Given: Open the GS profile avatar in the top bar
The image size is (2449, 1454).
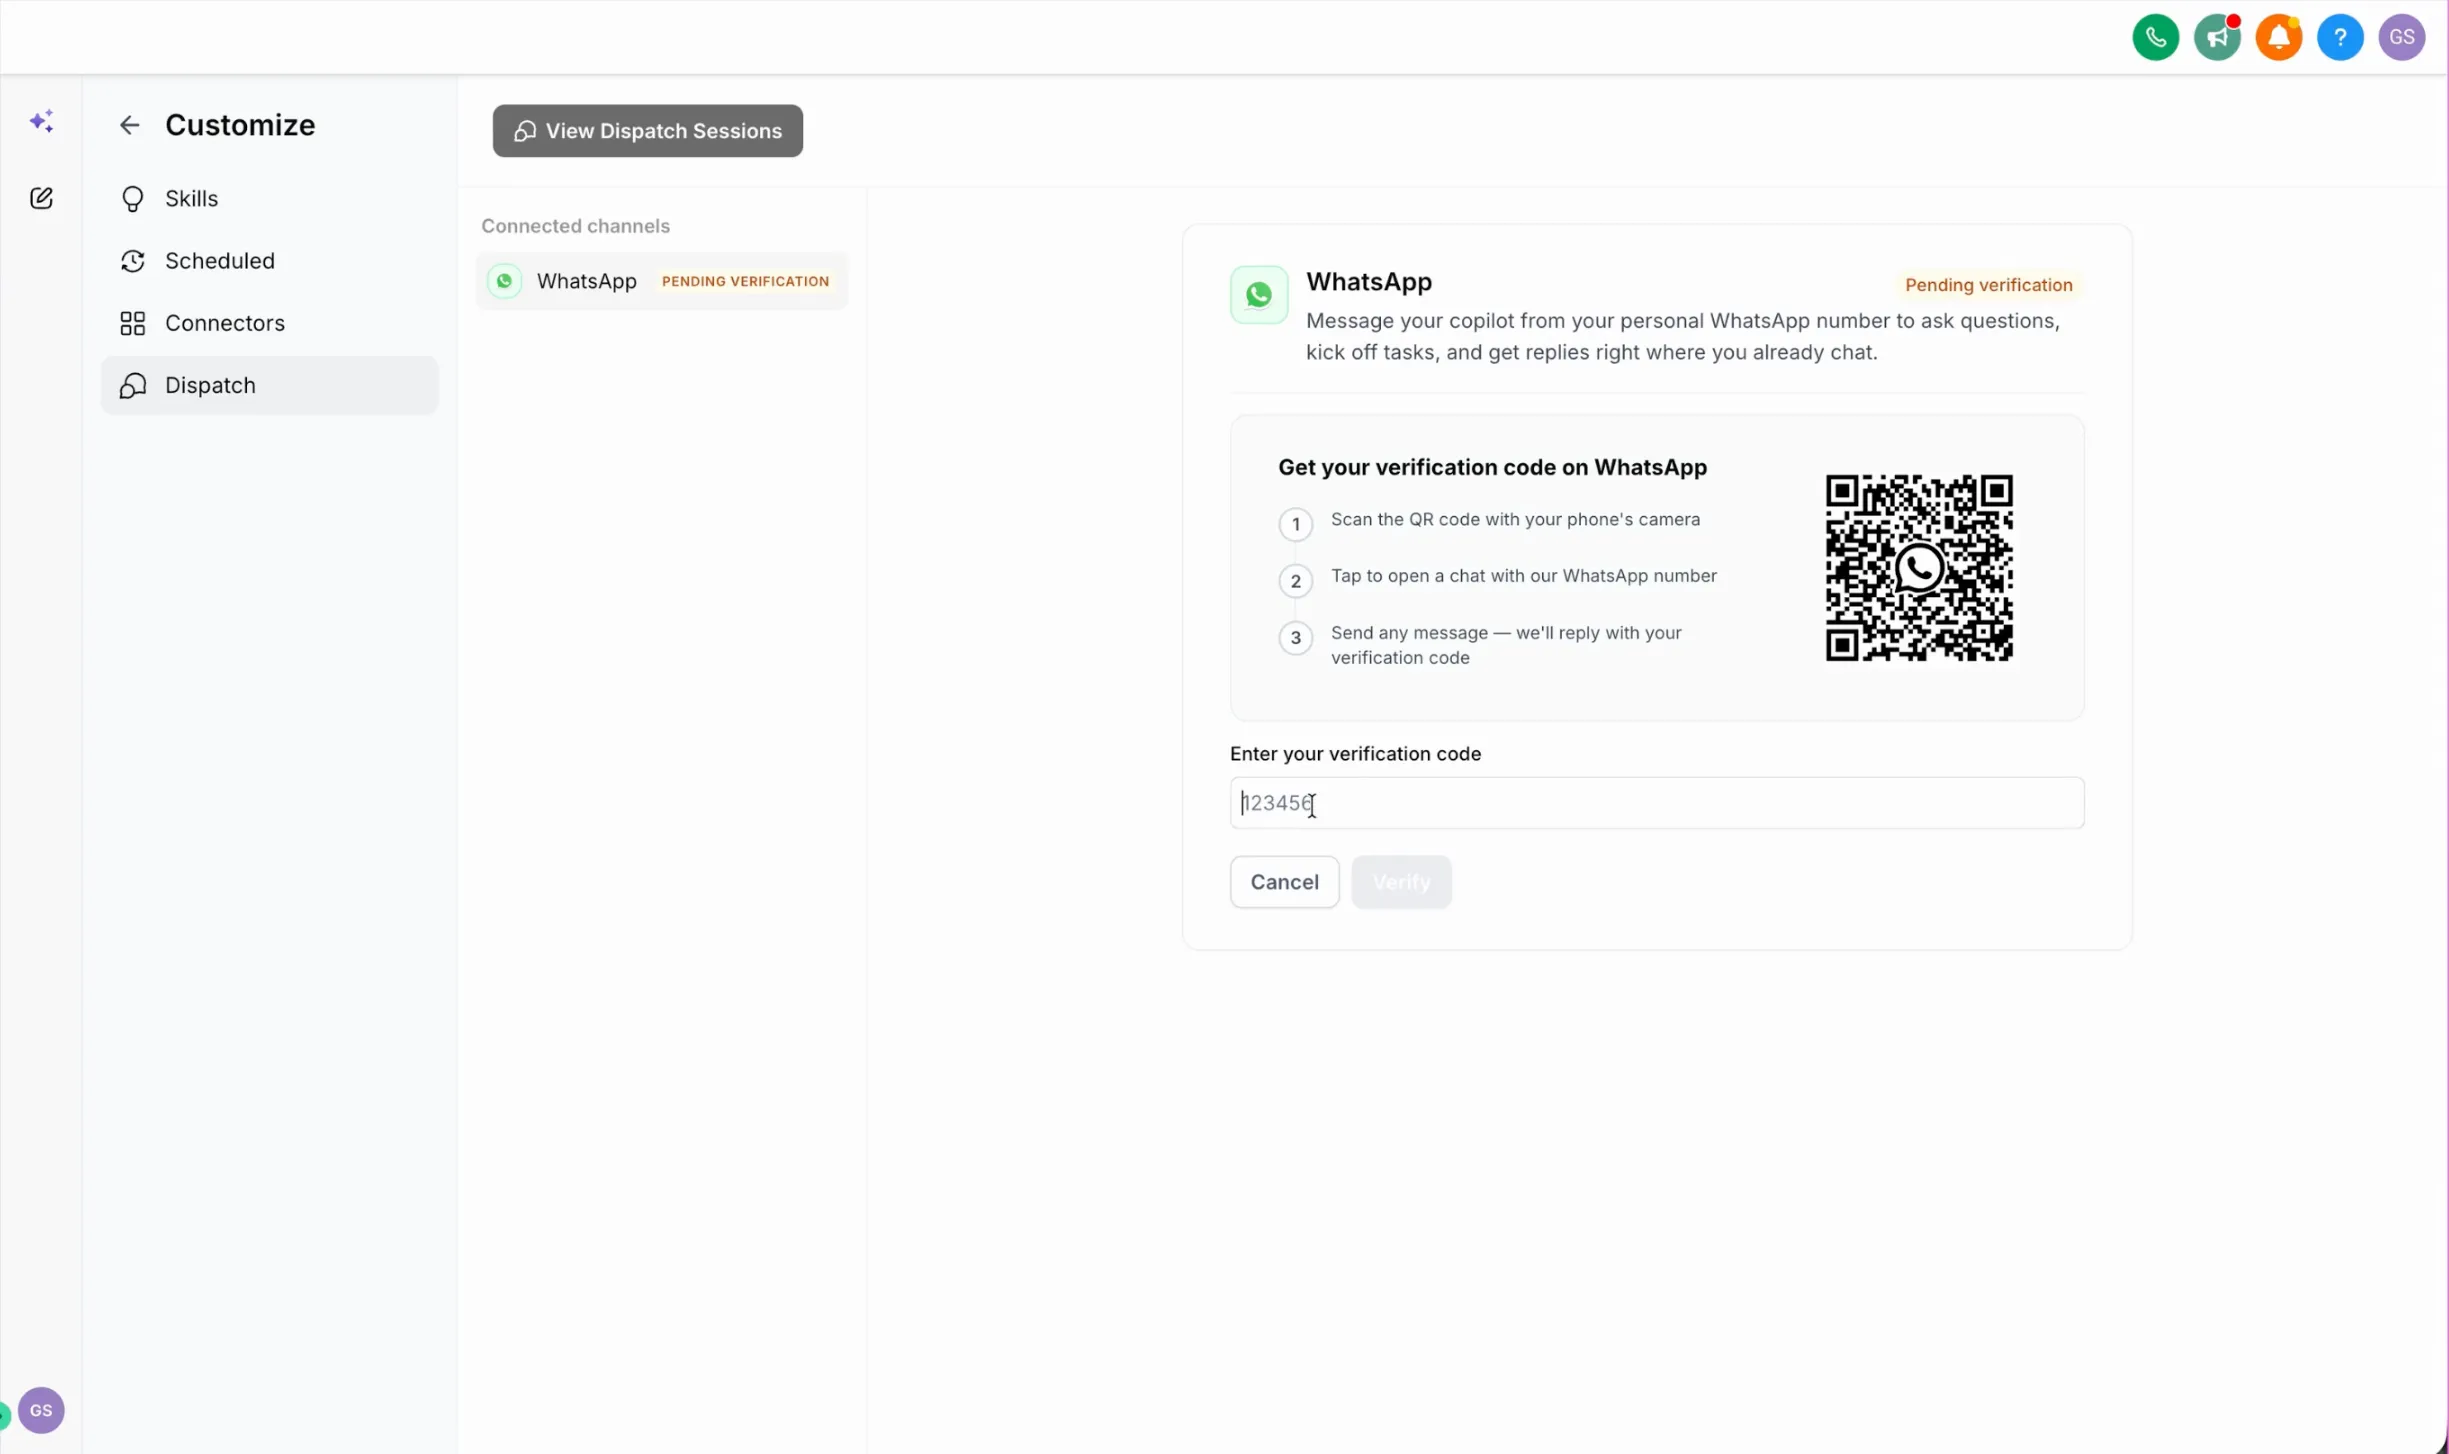Looking at the screenshot, I should click(2401, 38).
